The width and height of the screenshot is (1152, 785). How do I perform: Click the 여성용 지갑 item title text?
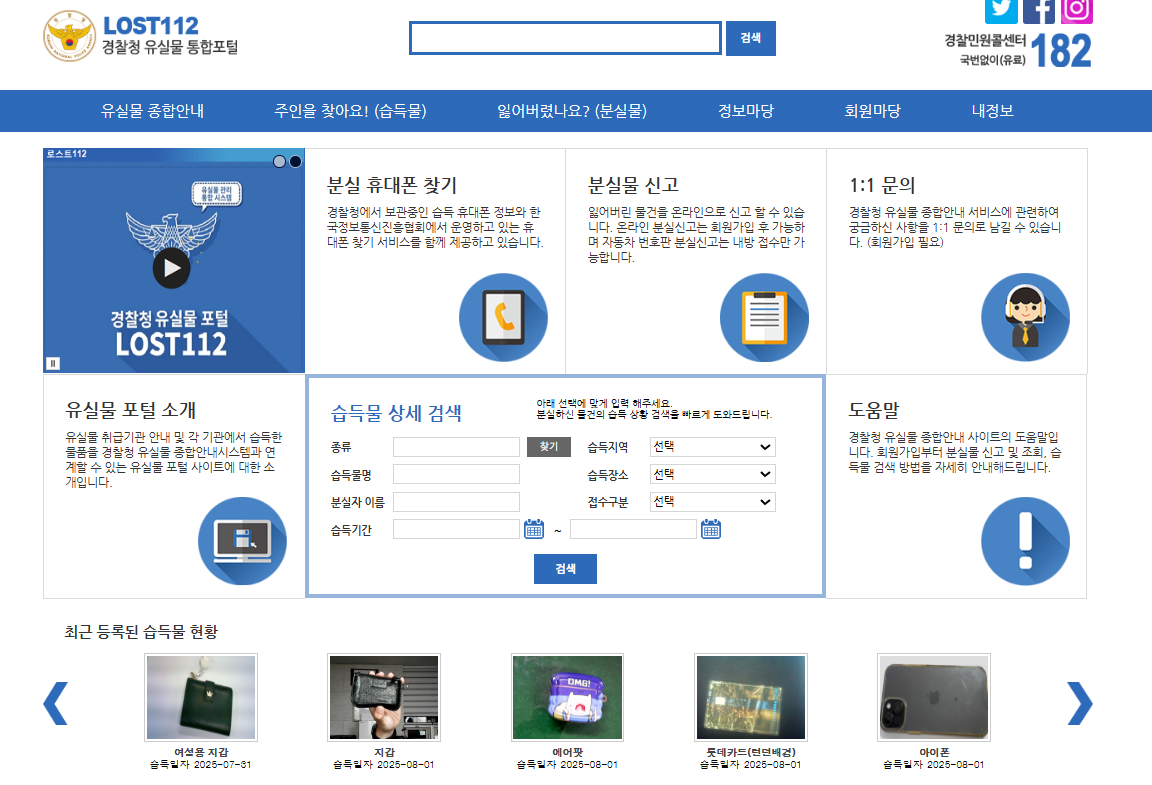[x=201, y=752]
